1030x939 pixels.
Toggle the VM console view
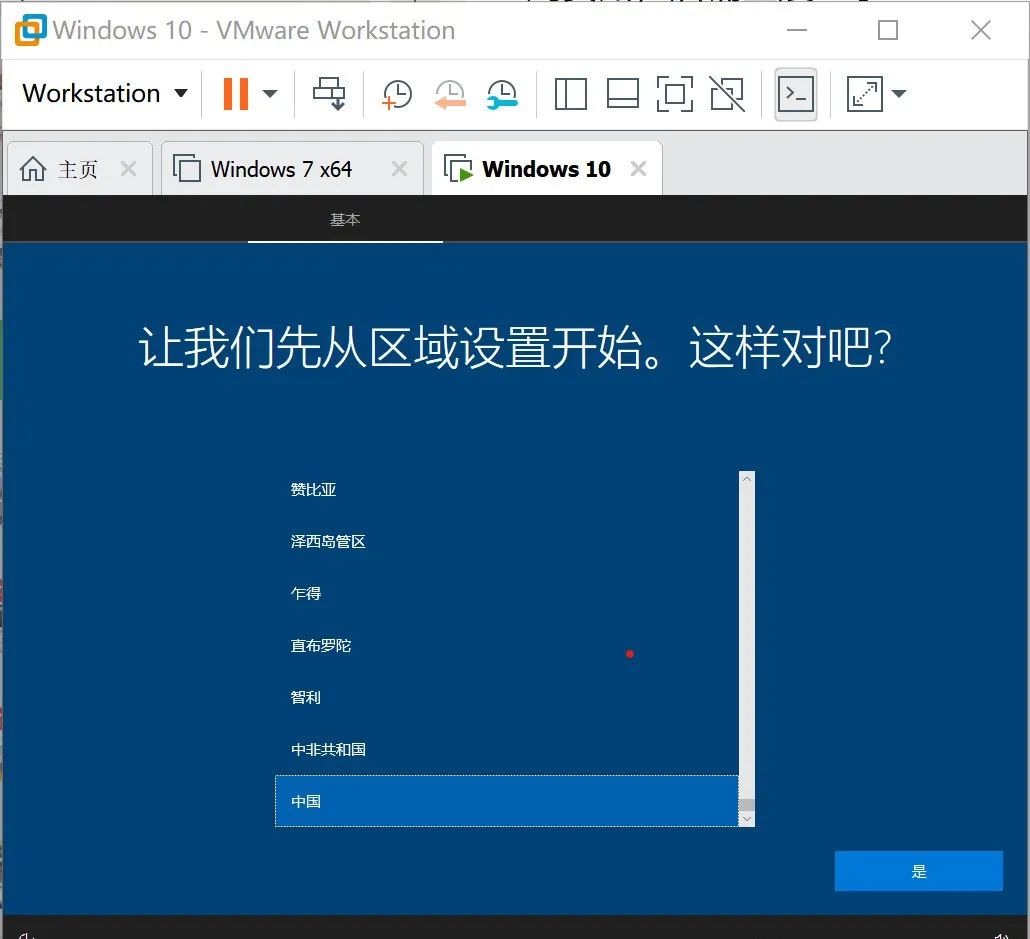tap(795, 93)
